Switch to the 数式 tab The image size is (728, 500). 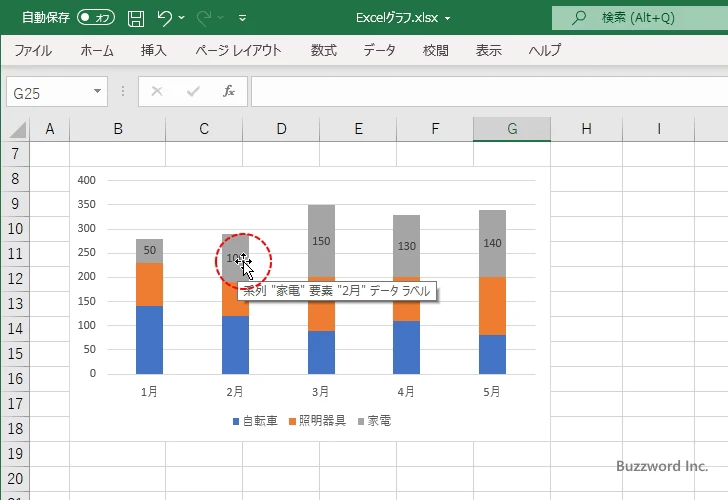click(x=324, y=50)
